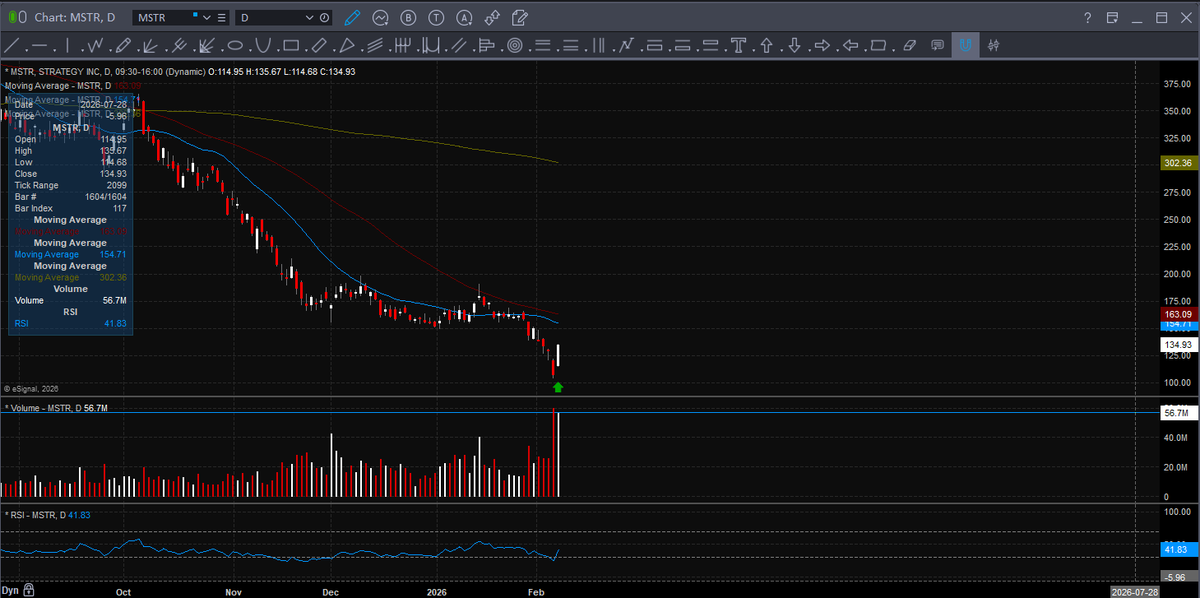Open the time template clock icon
The image size is (1200, 598).
pyautogui.click(x=325, y=17)
